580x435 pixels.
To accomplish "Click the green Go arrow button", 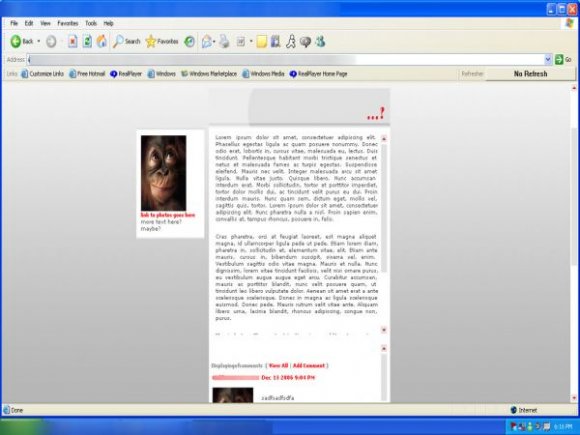I will (559, 60).
